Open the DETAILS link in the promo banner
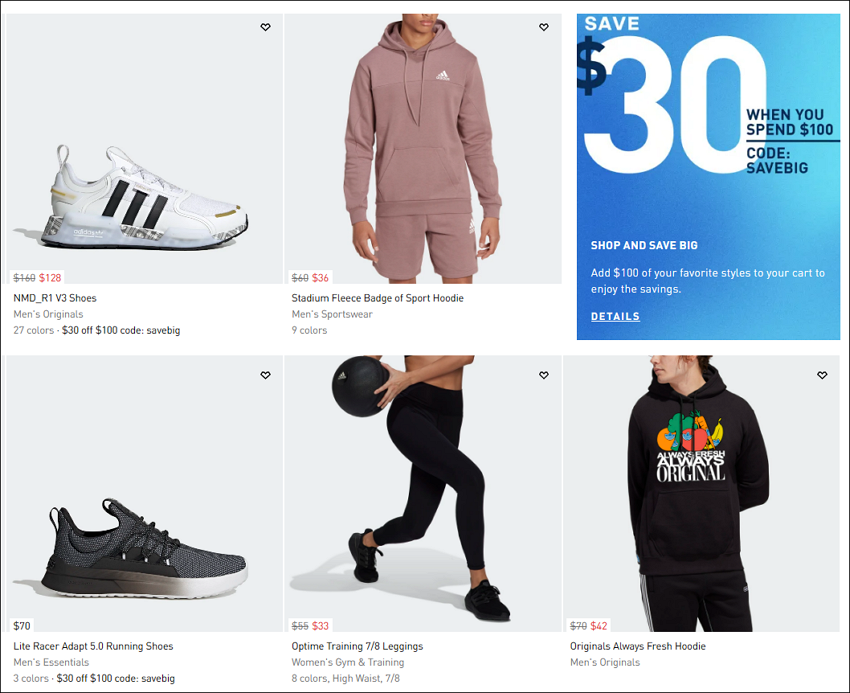 [615, 316]
